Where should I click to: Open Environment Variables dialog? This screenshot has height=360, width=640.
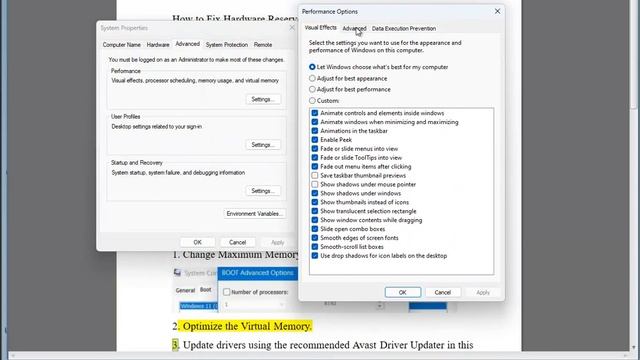coord(254,213)
